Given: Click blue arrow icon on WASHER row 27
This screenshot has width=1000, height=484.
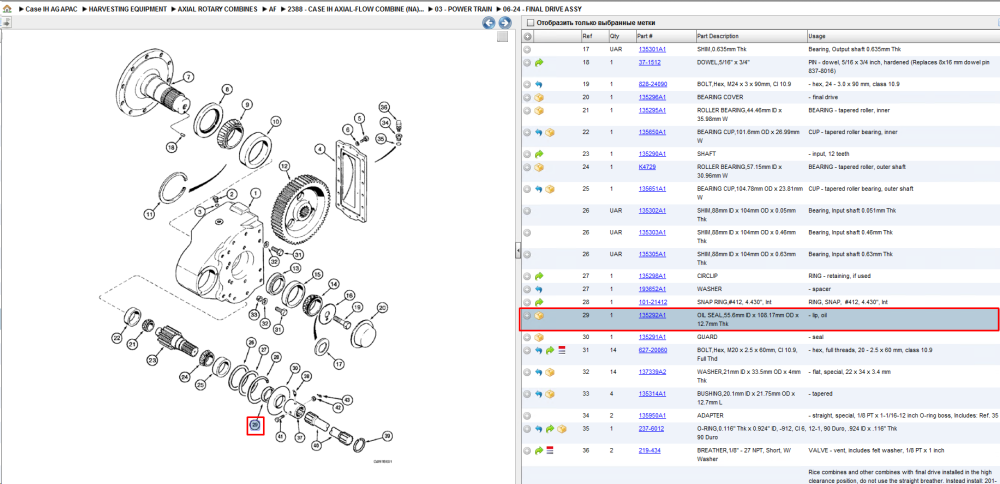Looking at the screenshot, I should (539, 289).
